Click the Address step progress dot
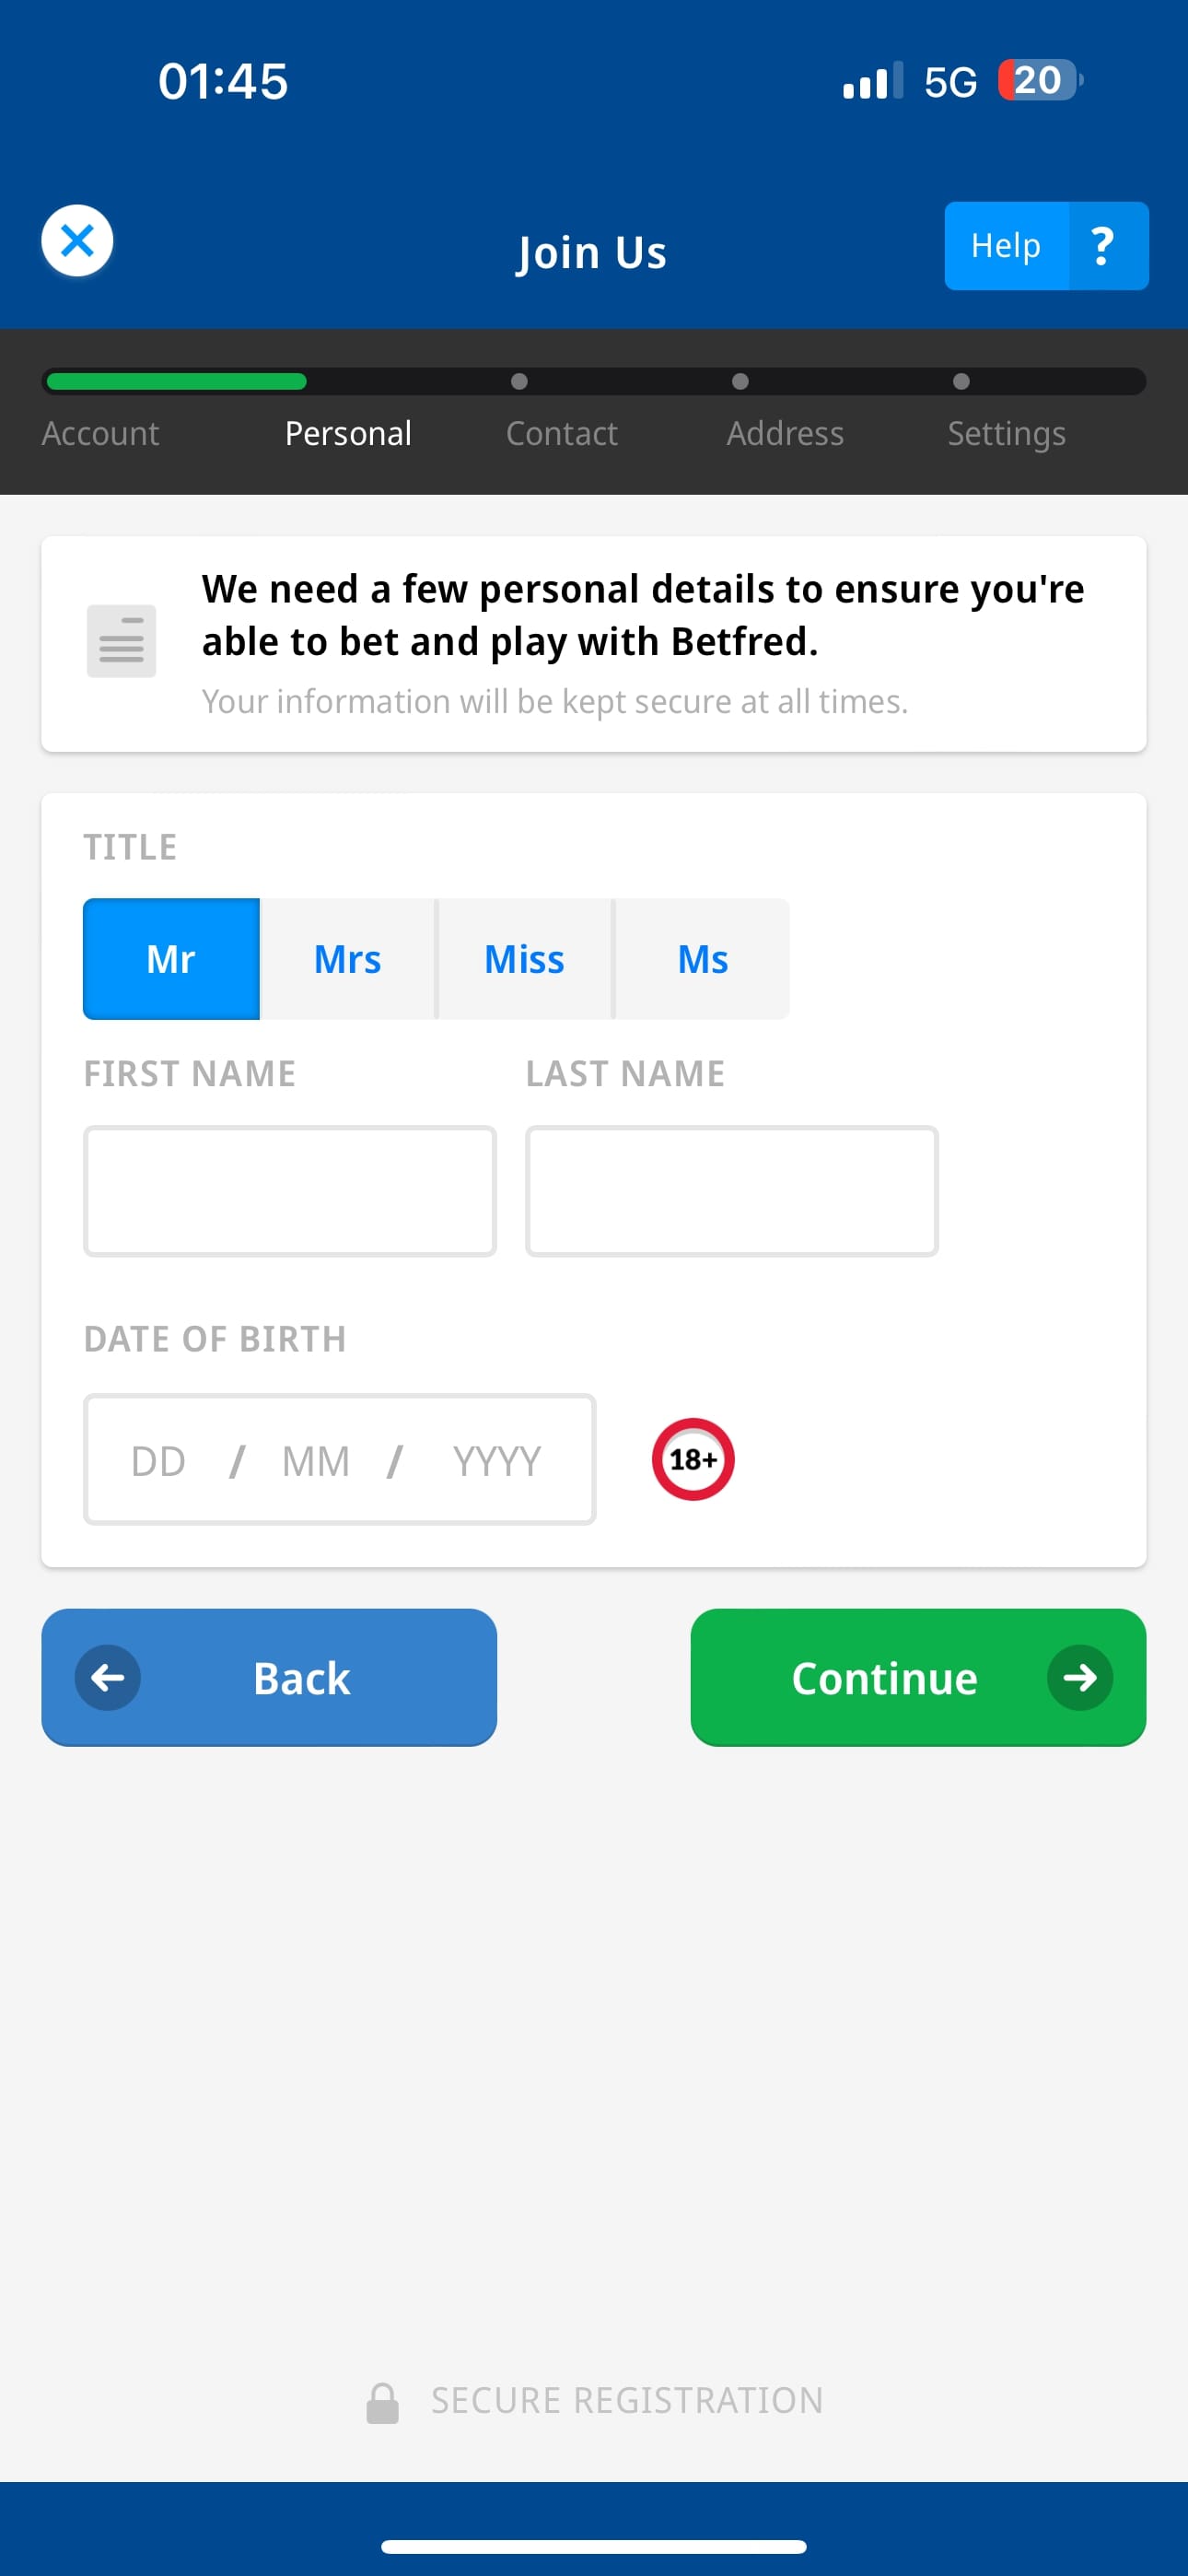This screenshot has height=2576, width=1188. 740,381
